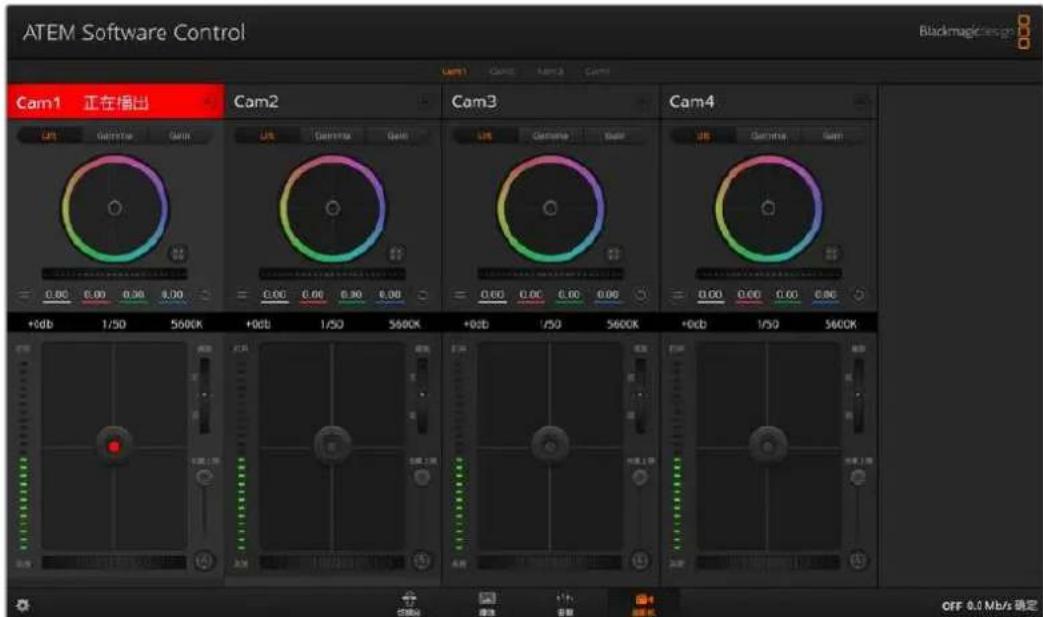1043x617 pixels.
Task: Click the red Cam1 on-air header
Action: 115,102
